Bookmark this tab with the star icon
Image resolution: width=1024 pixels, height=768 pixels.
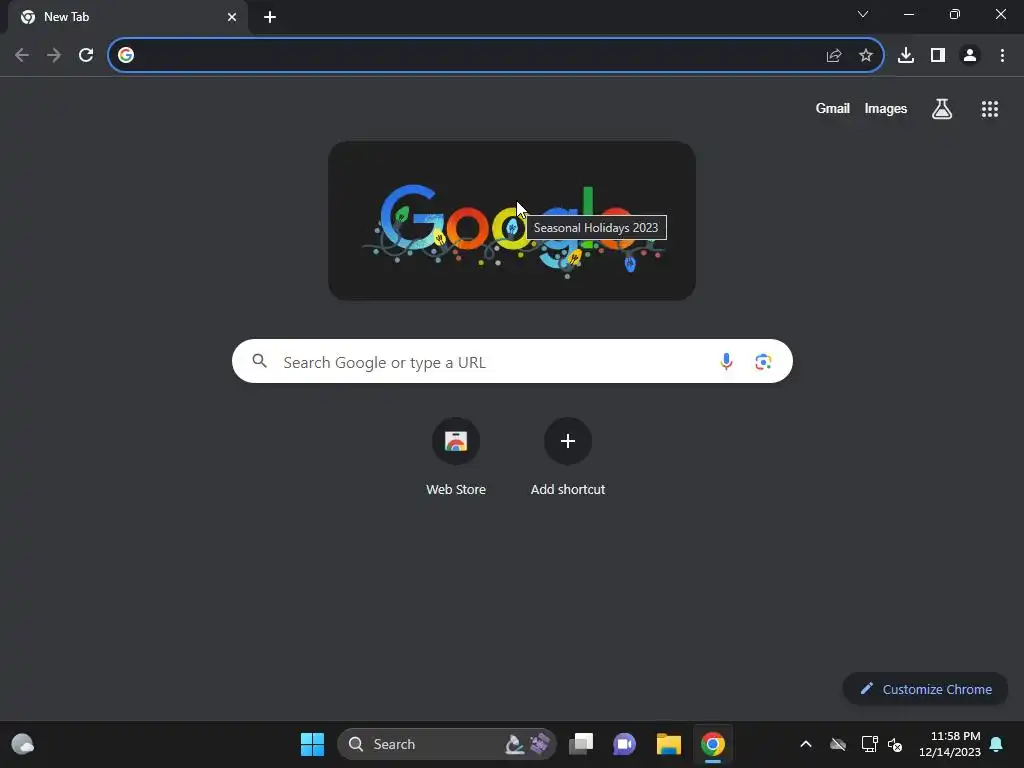click(866, 56)
